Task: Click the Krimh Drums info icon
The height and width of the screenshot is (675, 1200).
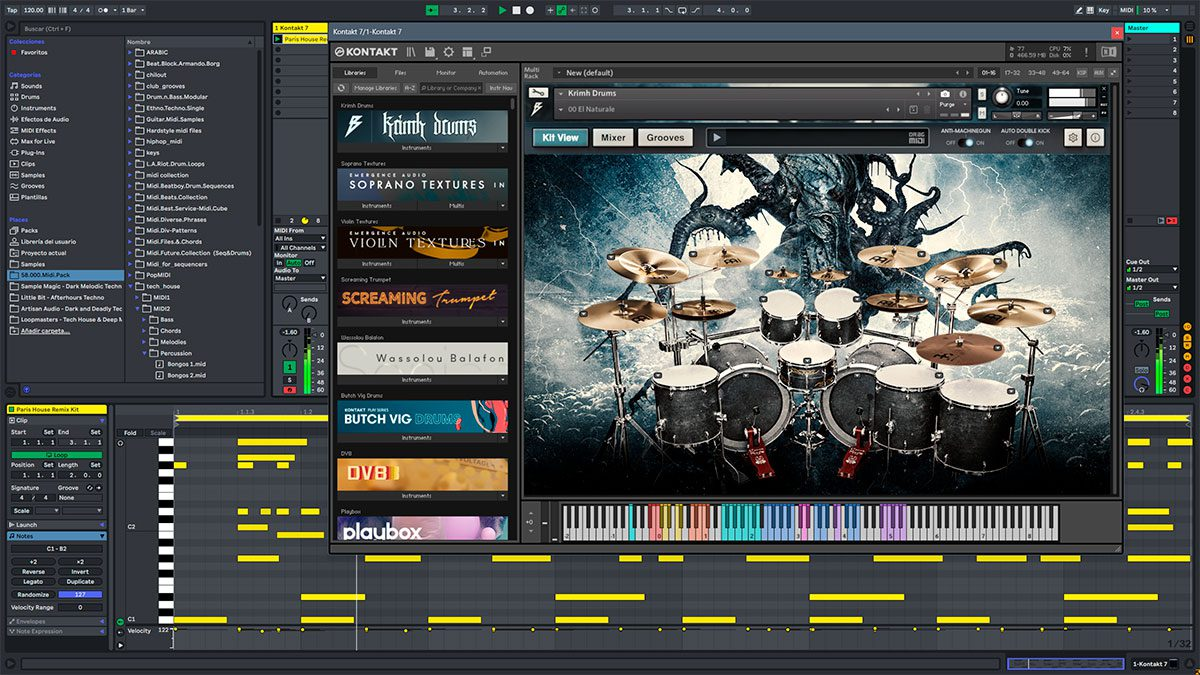Action: click(1095, 138)
